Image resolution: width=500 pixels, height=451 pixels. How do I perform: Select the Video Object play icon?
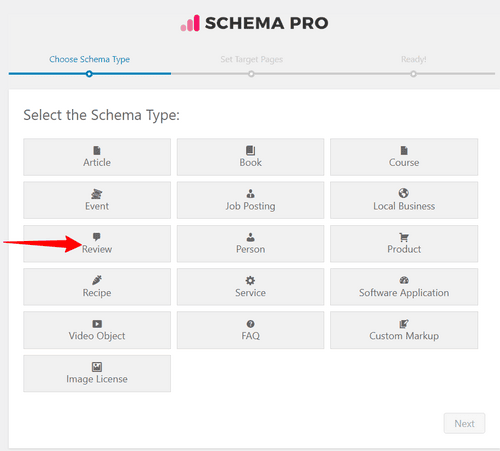tap(97, 324)
